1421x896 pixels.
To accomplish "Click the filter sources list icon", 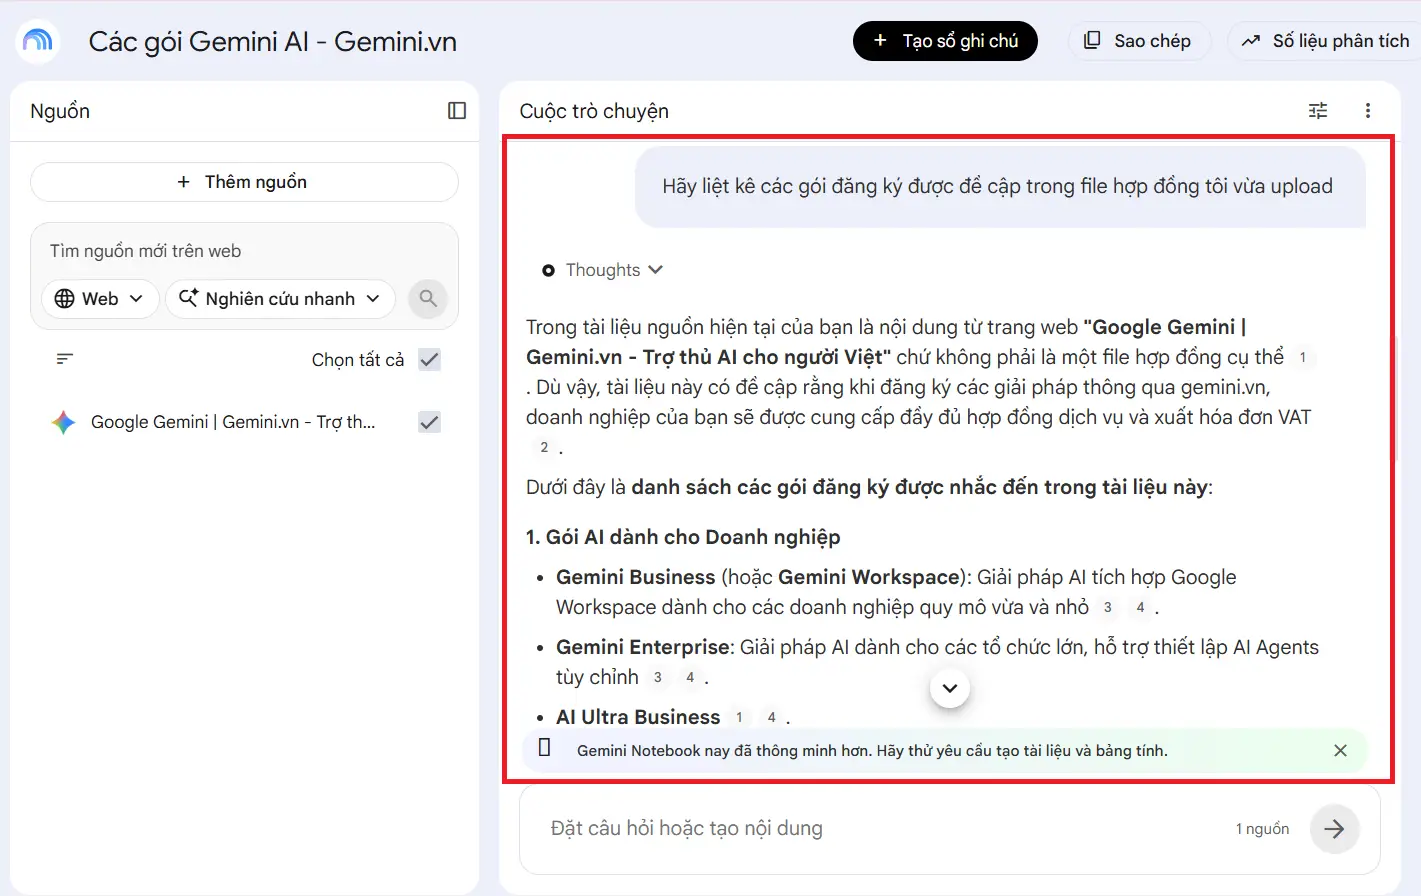I will (65, 359).
